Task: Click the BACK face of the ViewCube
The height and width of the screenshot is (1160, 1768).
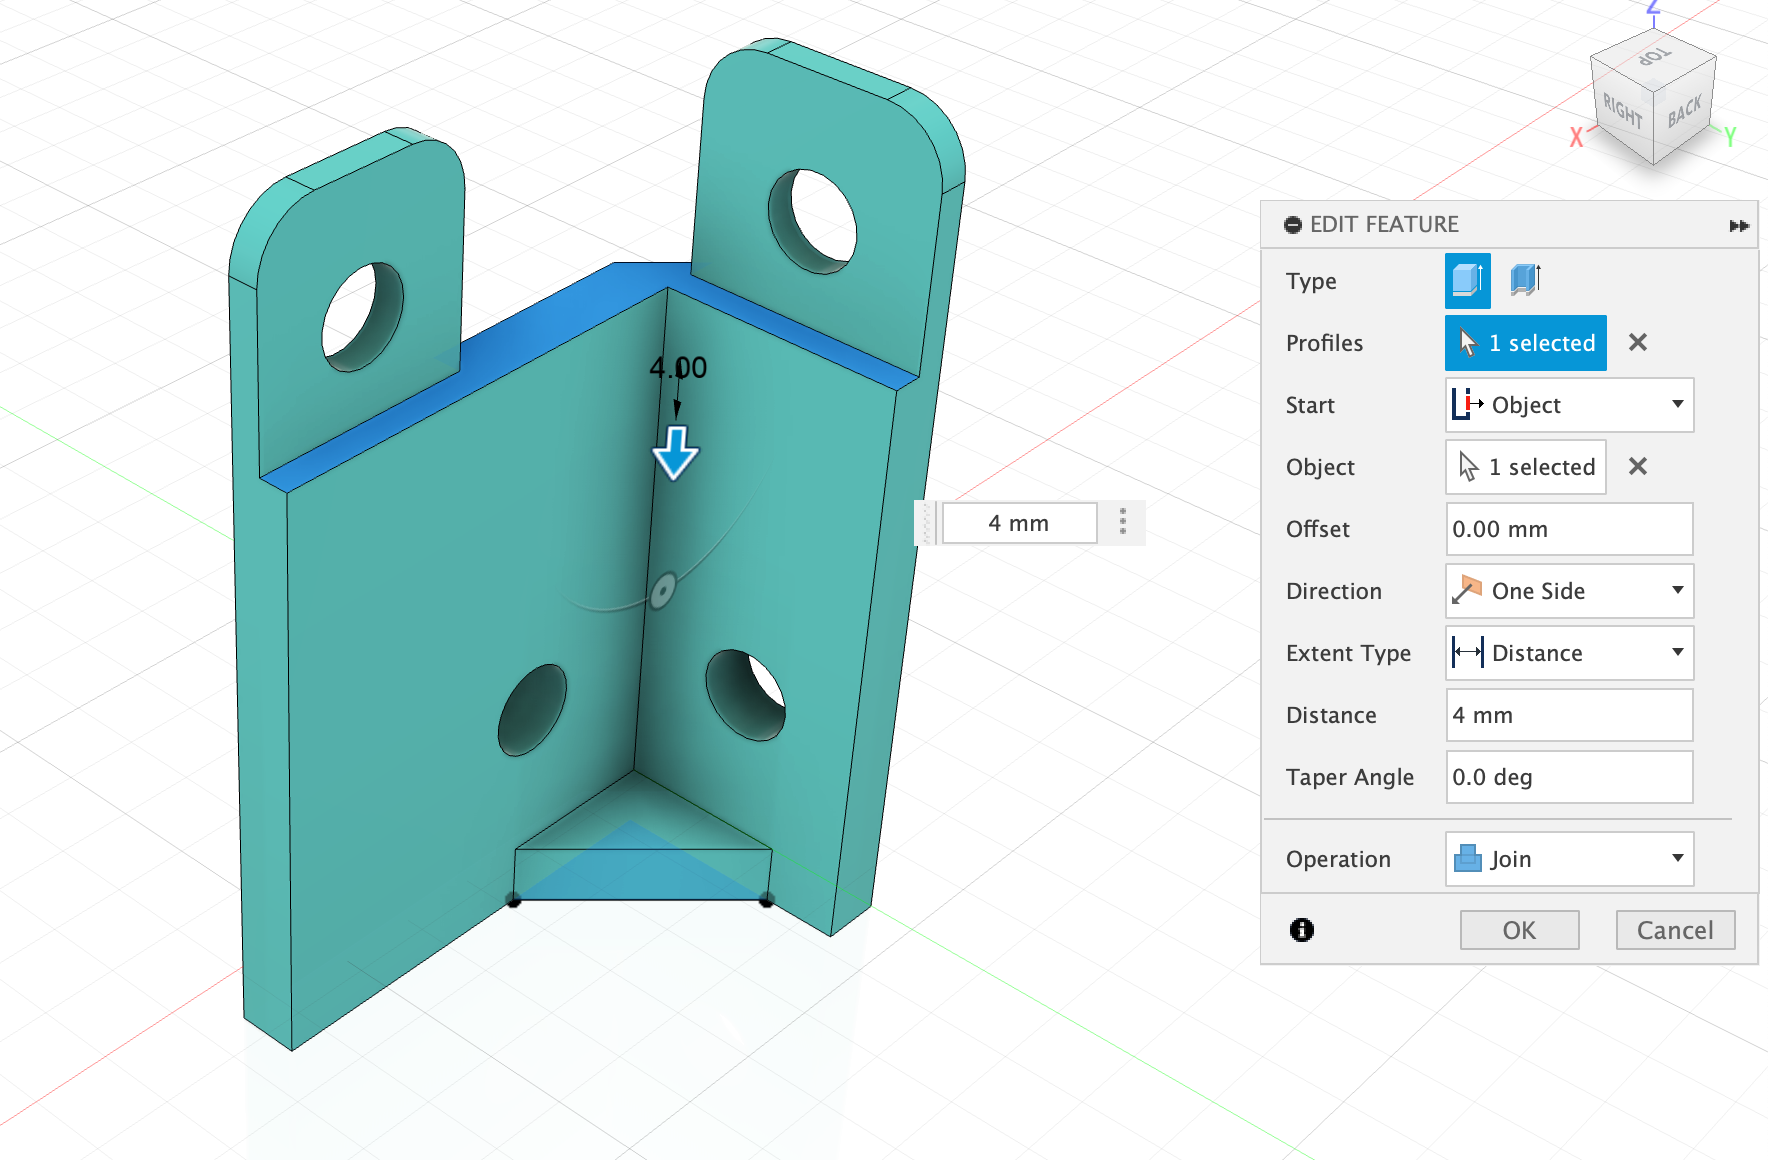Action: [1685, 110]
